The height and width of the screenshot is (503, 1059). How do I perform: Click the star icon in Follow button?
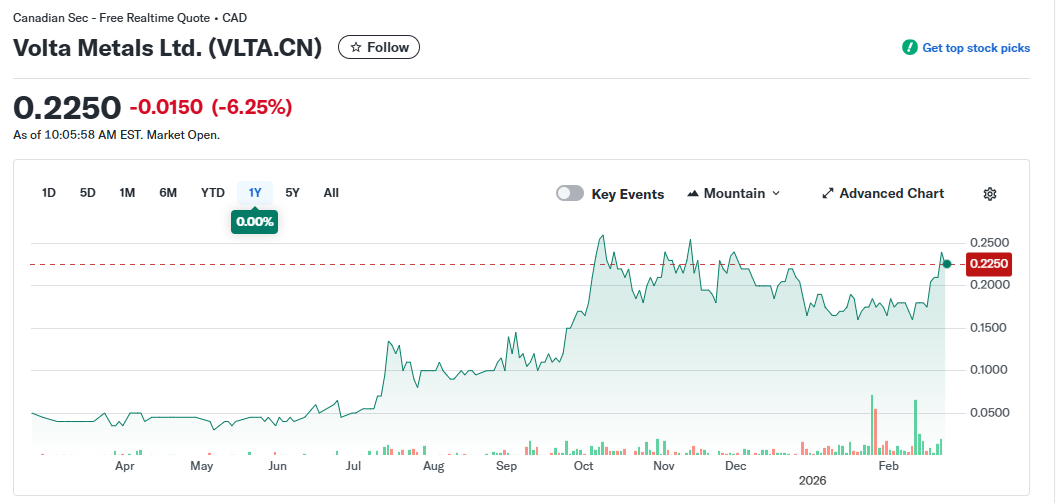tap(355, 47)
